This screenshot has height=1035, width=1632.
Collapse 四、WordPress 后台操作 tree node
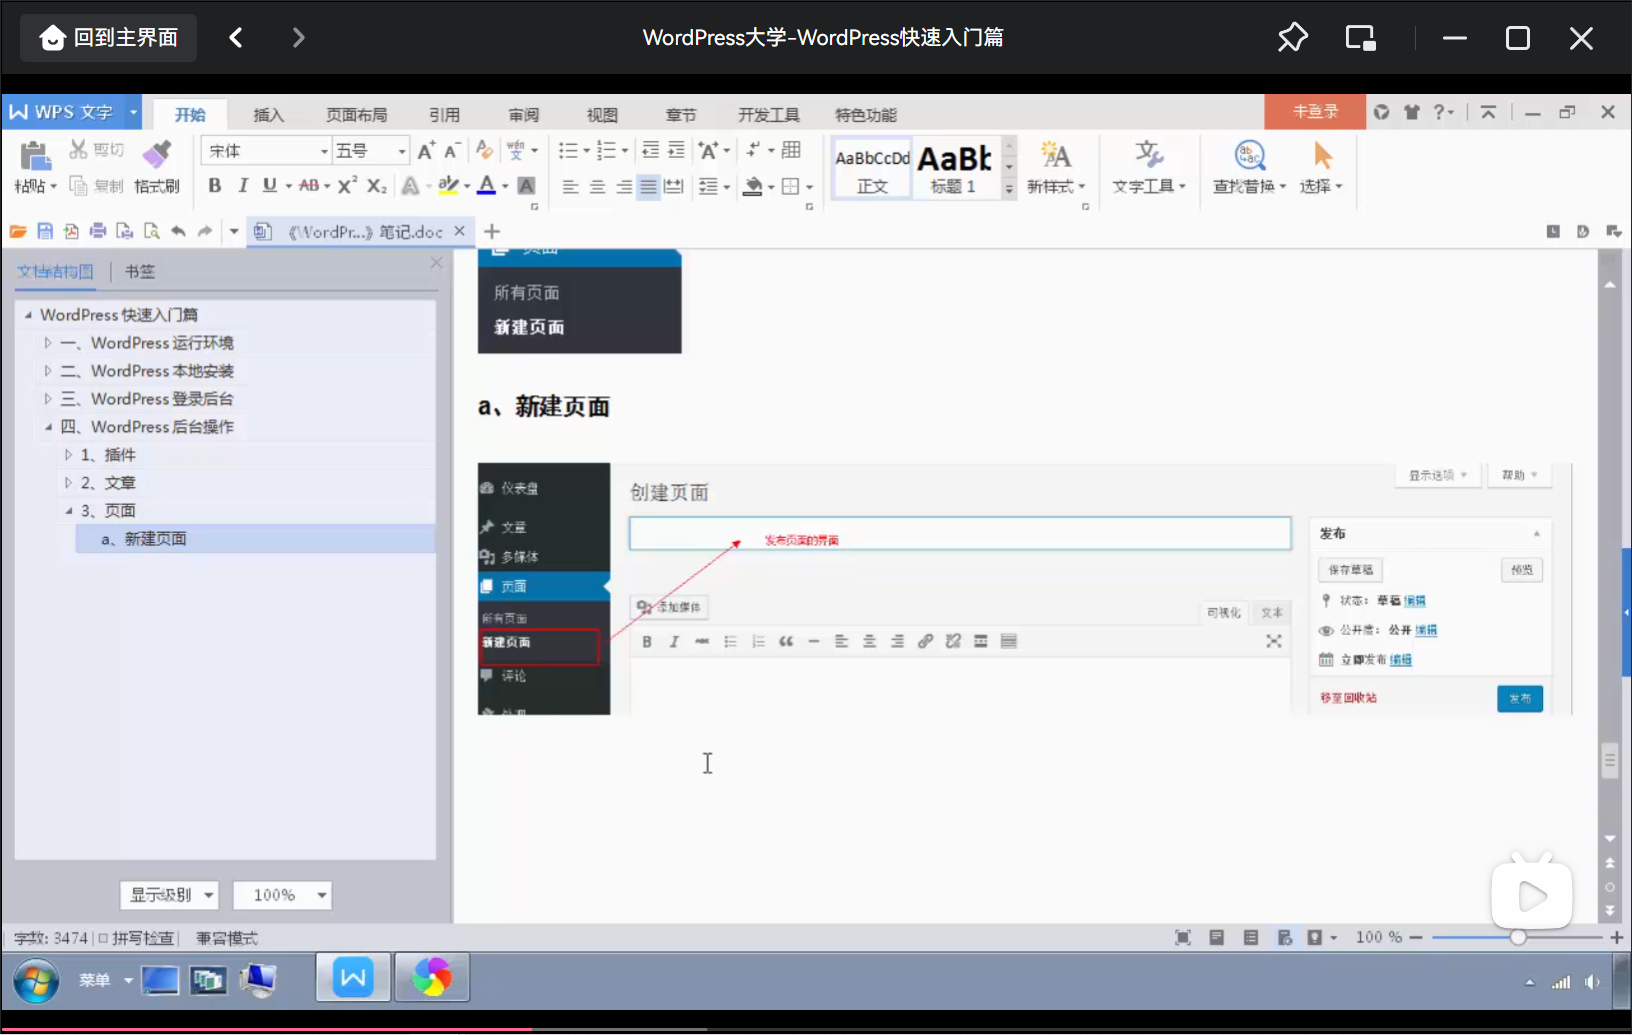[x=47, y=427]
